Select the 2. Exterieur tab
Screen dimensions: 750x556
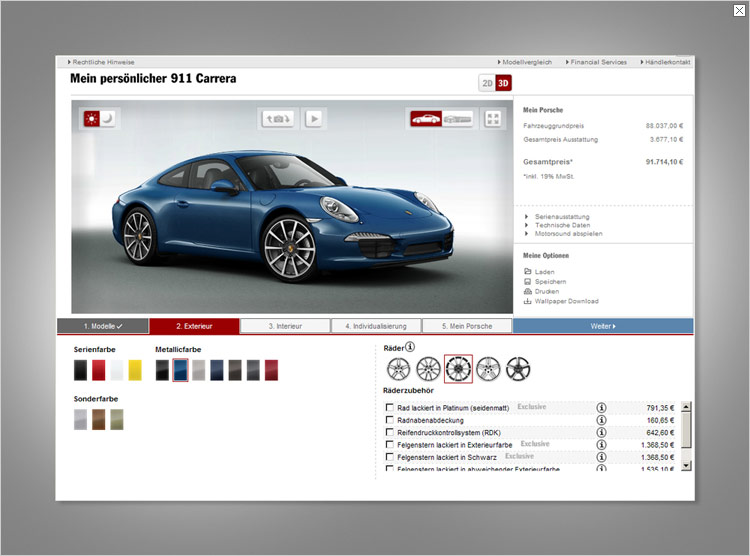[x=194, y=326]
